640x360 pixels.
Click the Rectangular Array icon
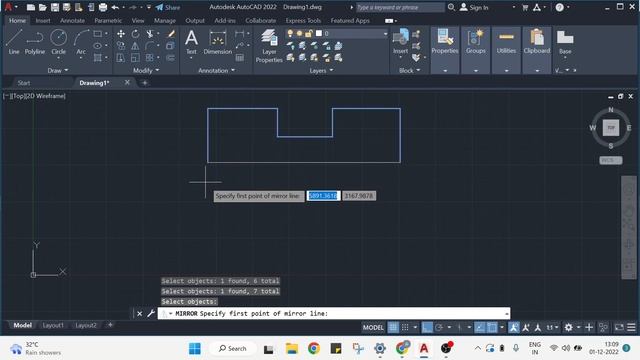point(150,58)
